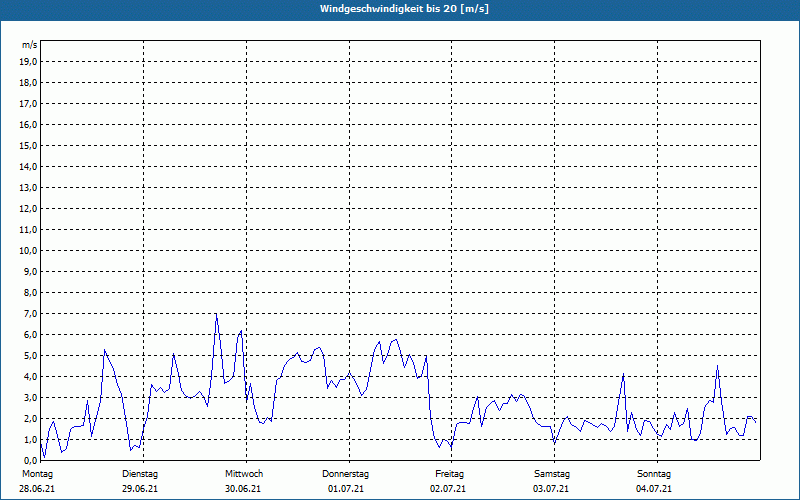Image resolution: width=800 pixels, height=500 pixels.
Task: Click the 7,0 m/s wind peak on Tuesday
Action: click(216, 314)
